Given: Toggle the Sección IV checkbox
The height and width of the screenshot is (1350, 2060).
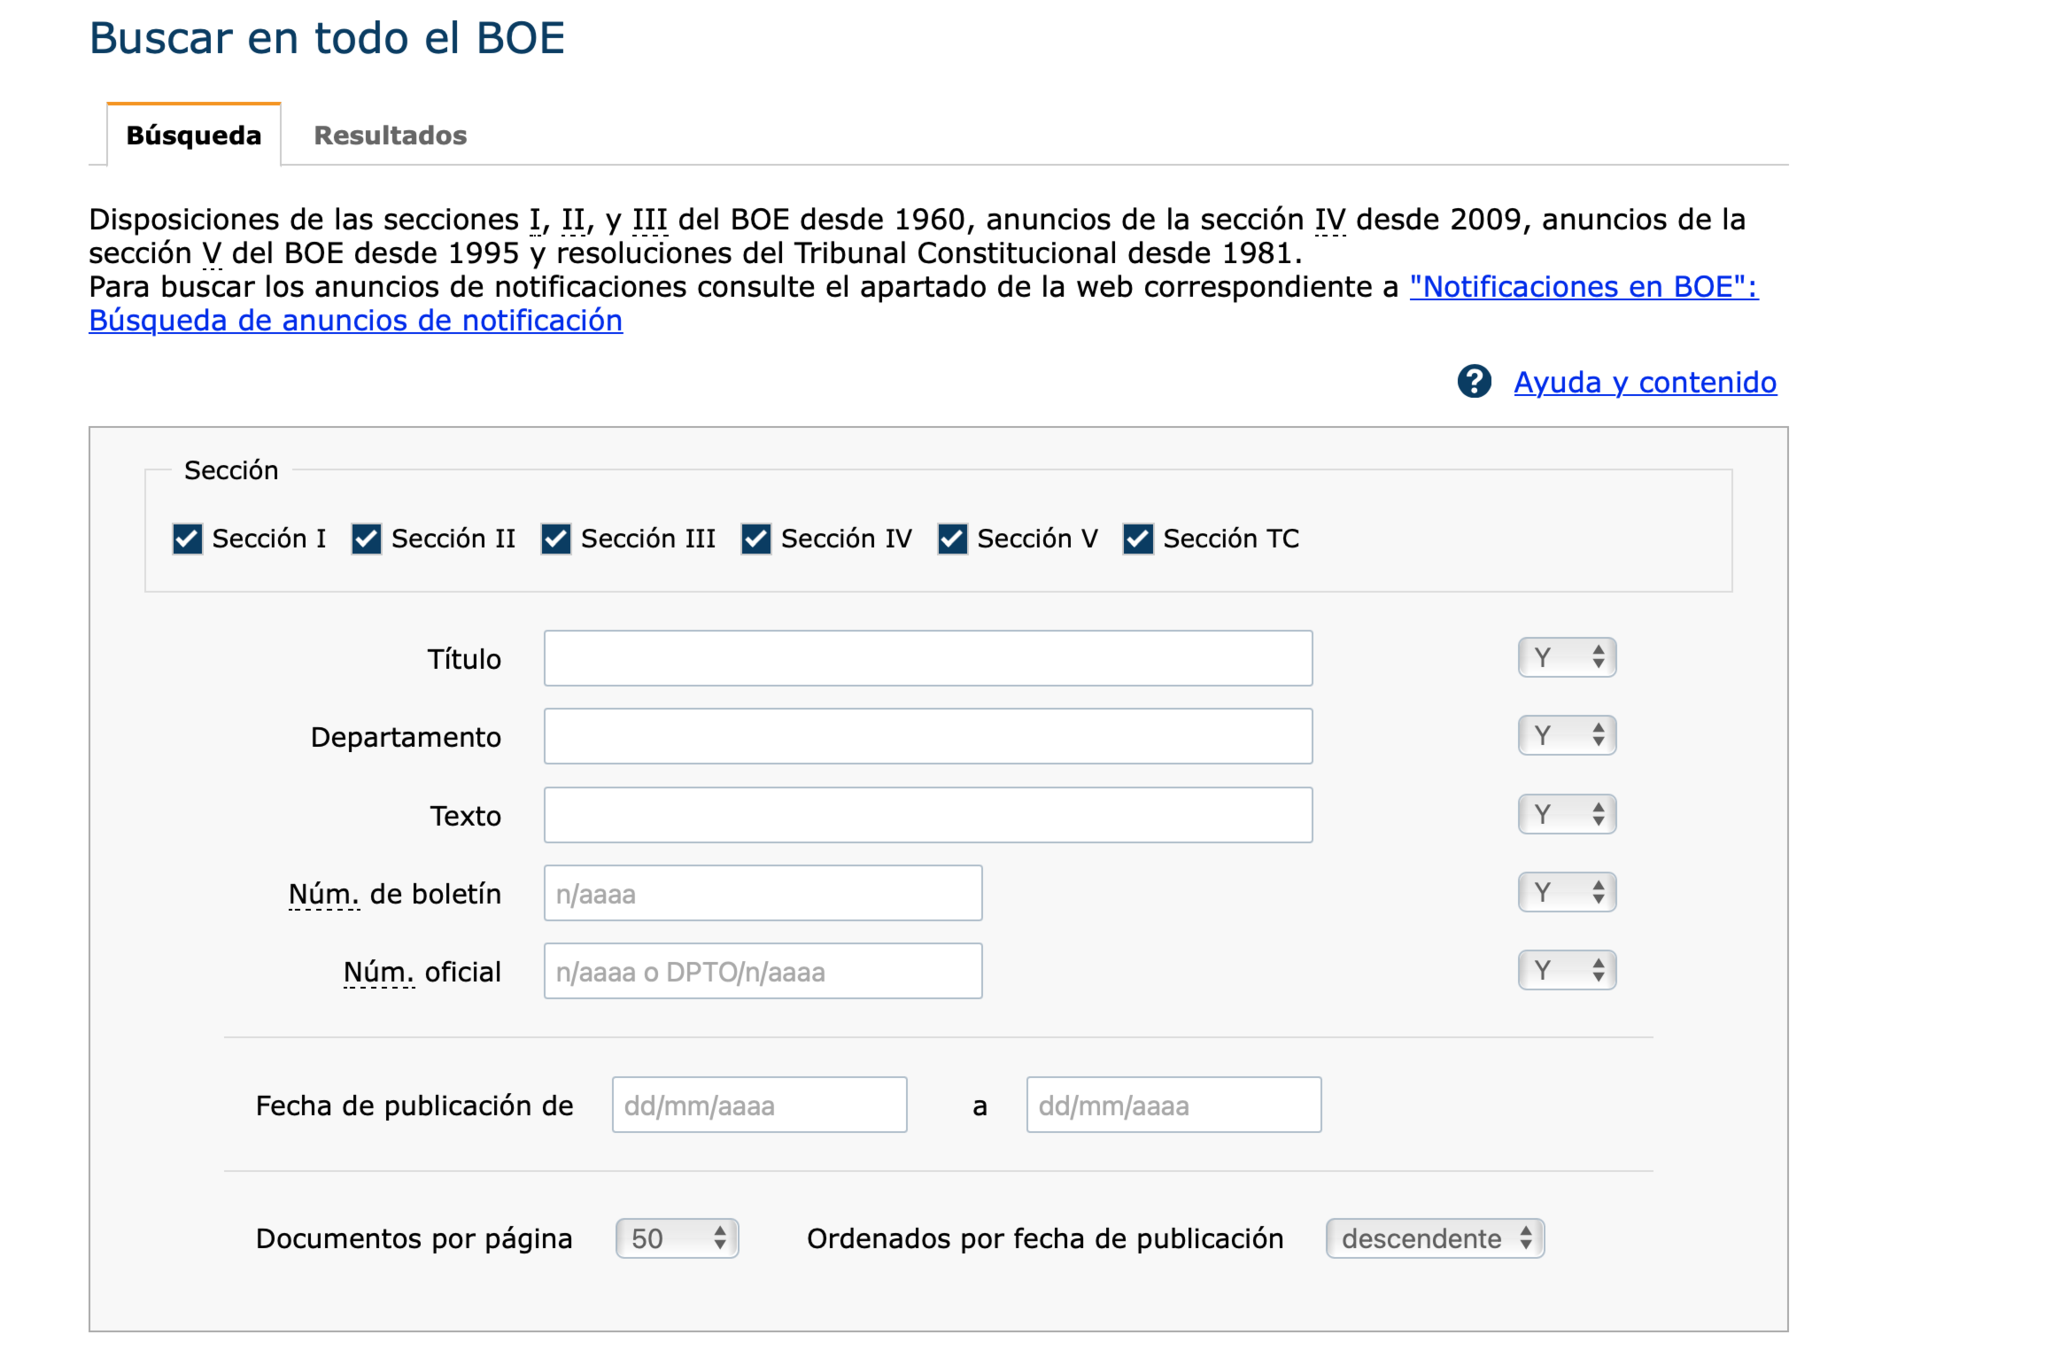Looking at the screenshot, I should [x=756, y=539].
